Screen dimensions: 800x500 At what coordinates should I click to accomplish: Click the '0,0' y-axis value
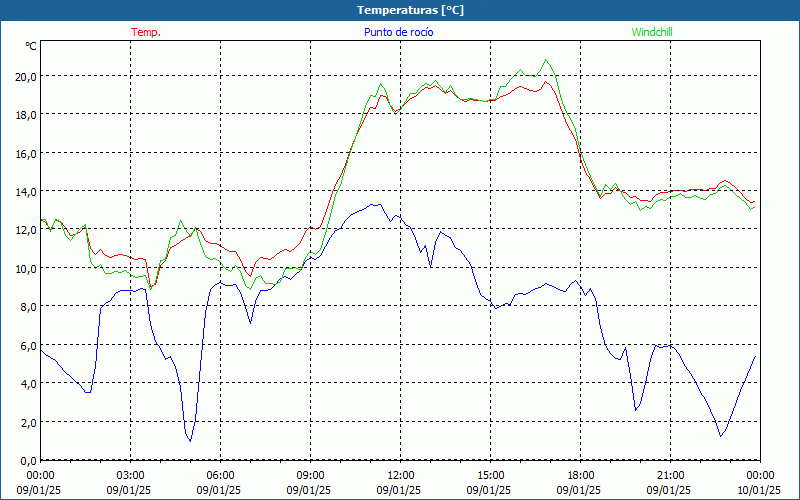(29, 461)
